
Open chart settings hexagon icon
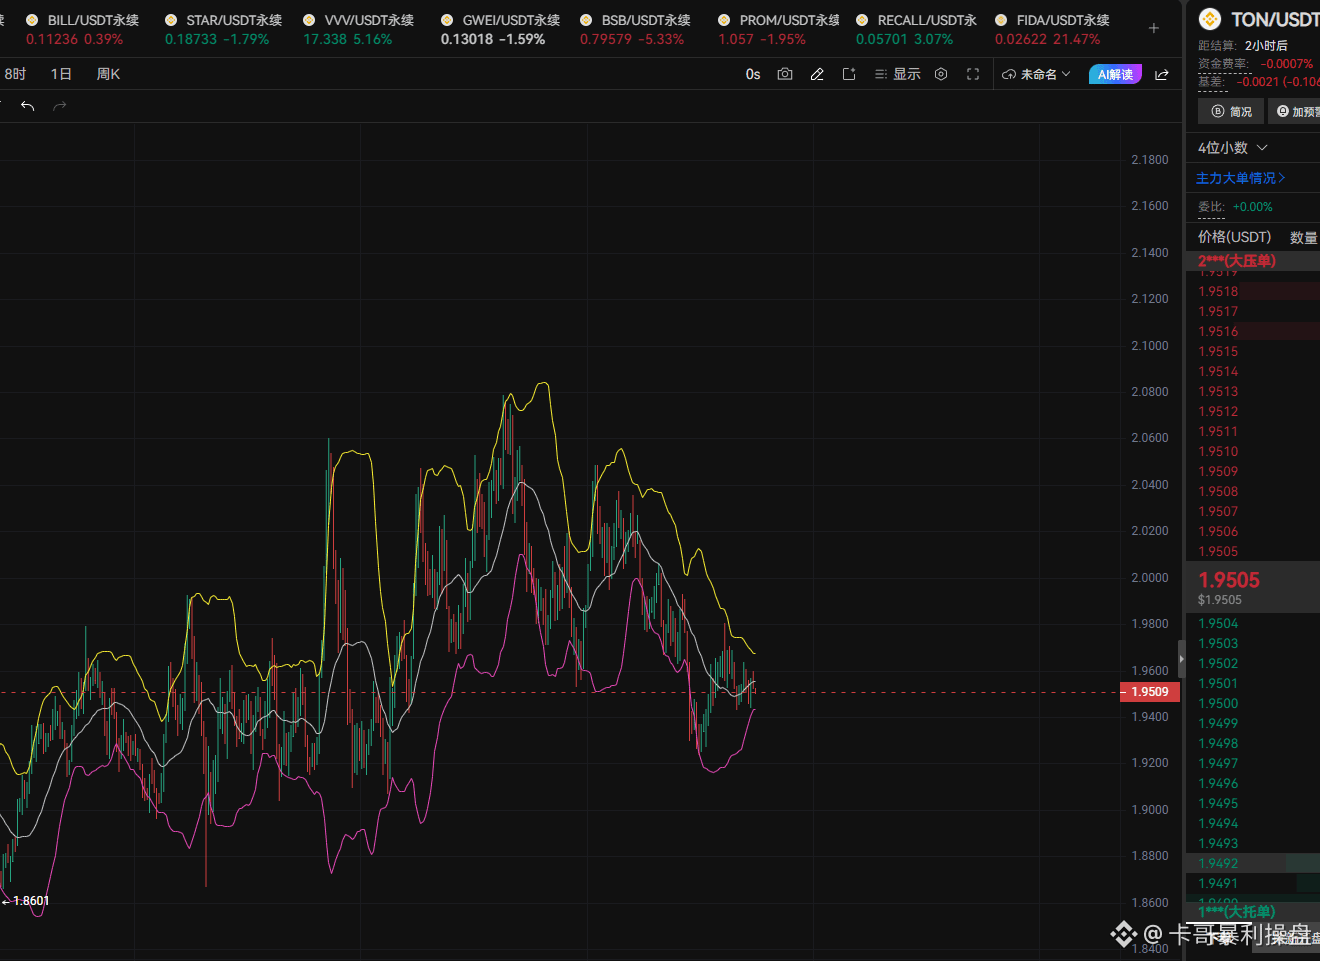click(941, 74)
